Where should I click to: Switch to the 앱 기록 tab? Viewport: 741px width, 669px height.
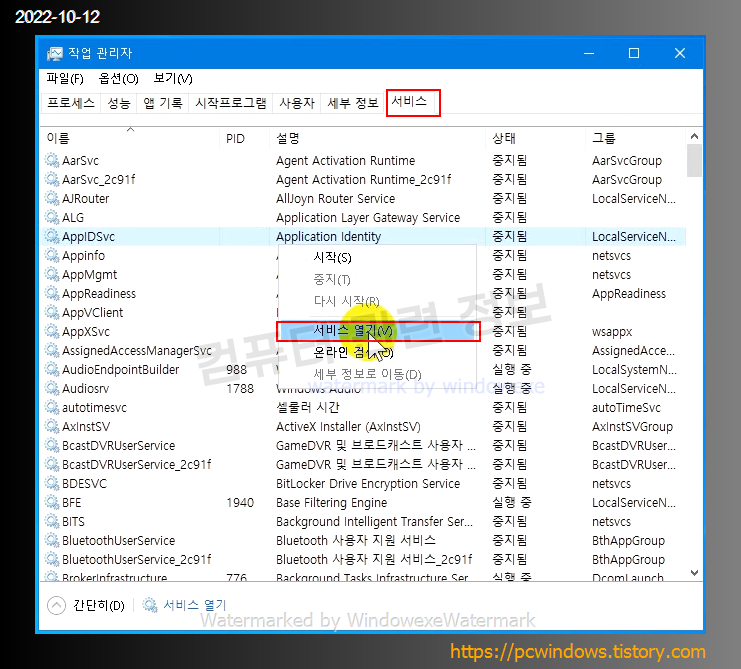[163, 103]
